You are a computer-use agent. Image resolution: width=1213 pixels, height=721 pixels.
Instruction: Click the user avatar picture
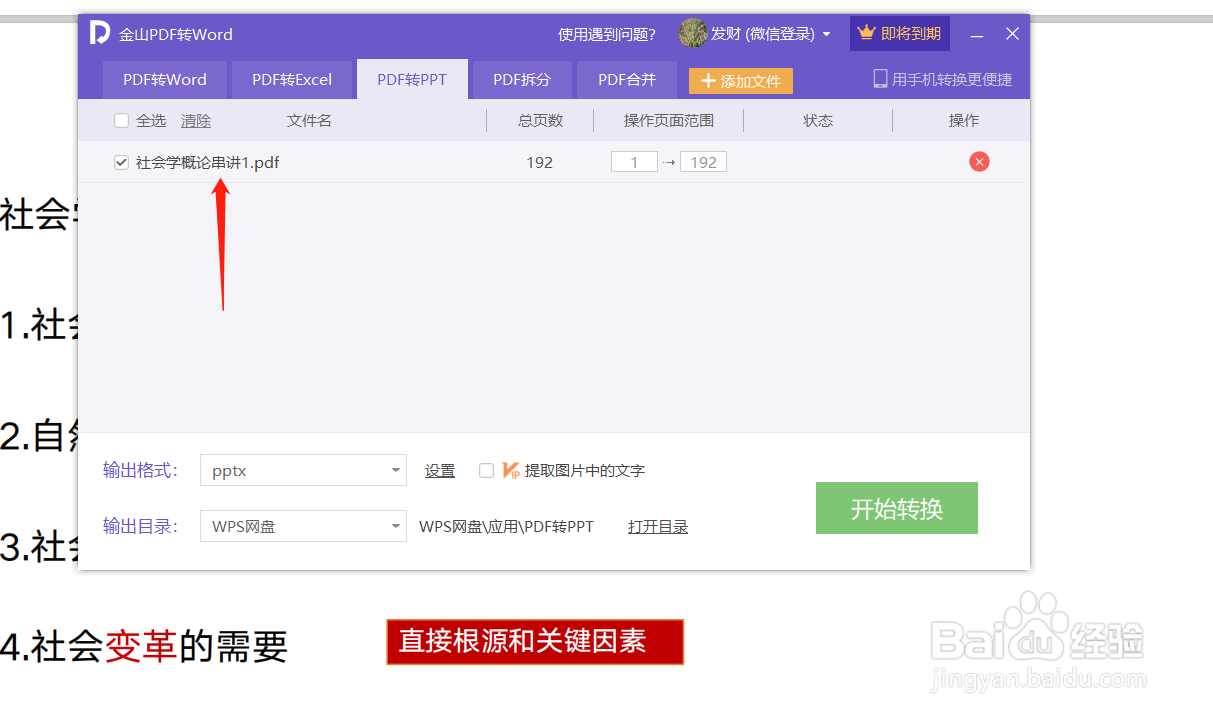(x=692, y=34)
